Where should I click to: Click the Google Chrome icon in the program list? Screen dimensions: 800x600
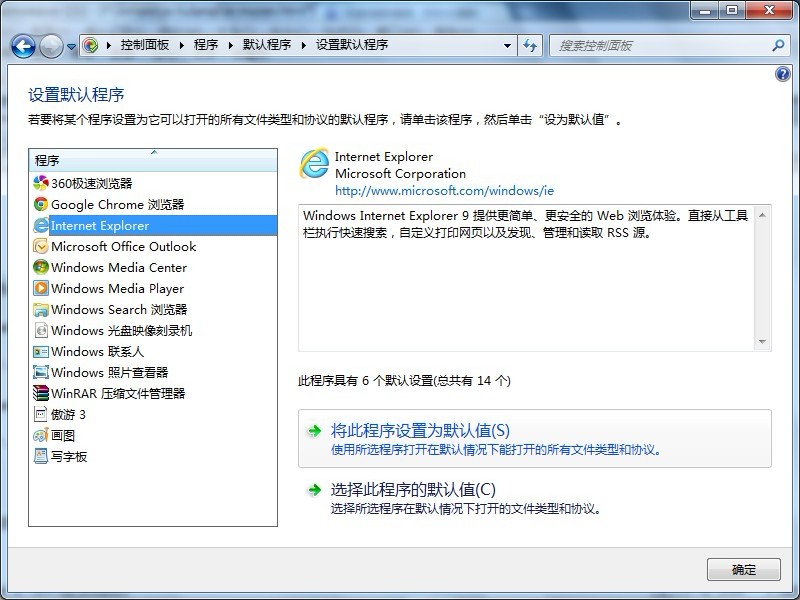(x=41, y=204)
